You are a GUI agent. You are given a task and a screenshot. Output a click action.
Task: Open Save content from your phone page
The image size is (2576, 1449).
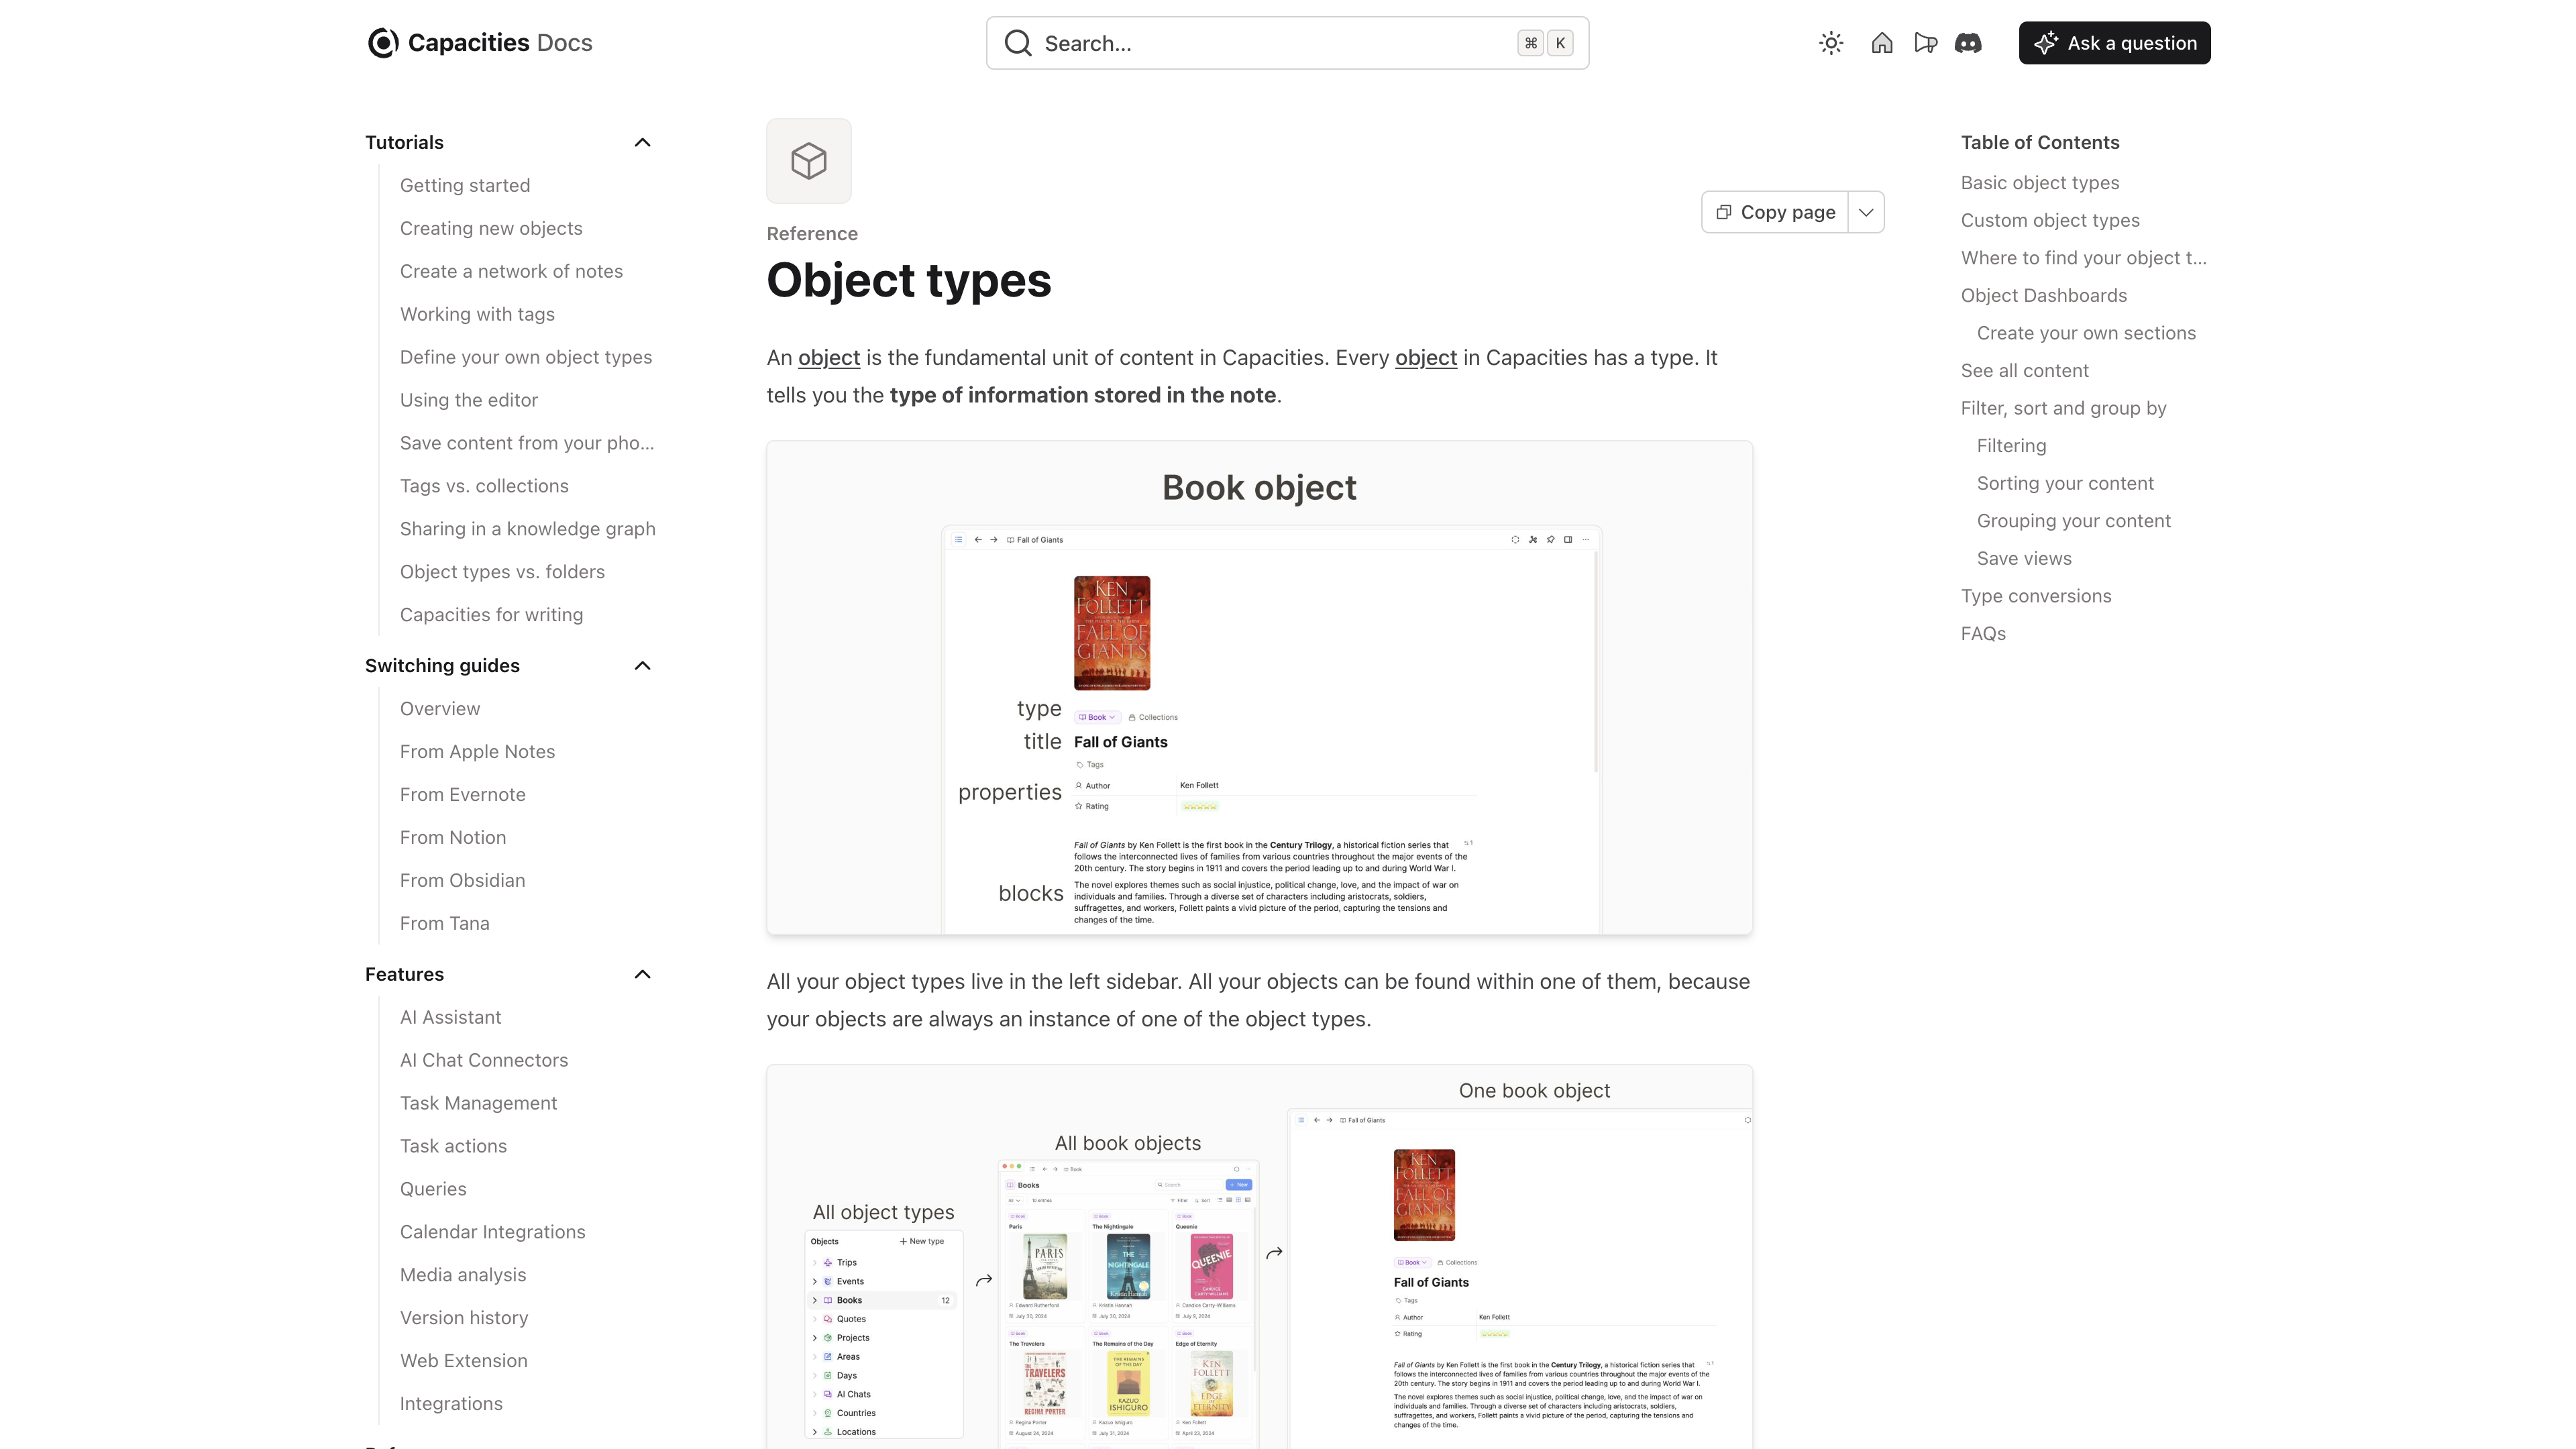click(527, 443)
